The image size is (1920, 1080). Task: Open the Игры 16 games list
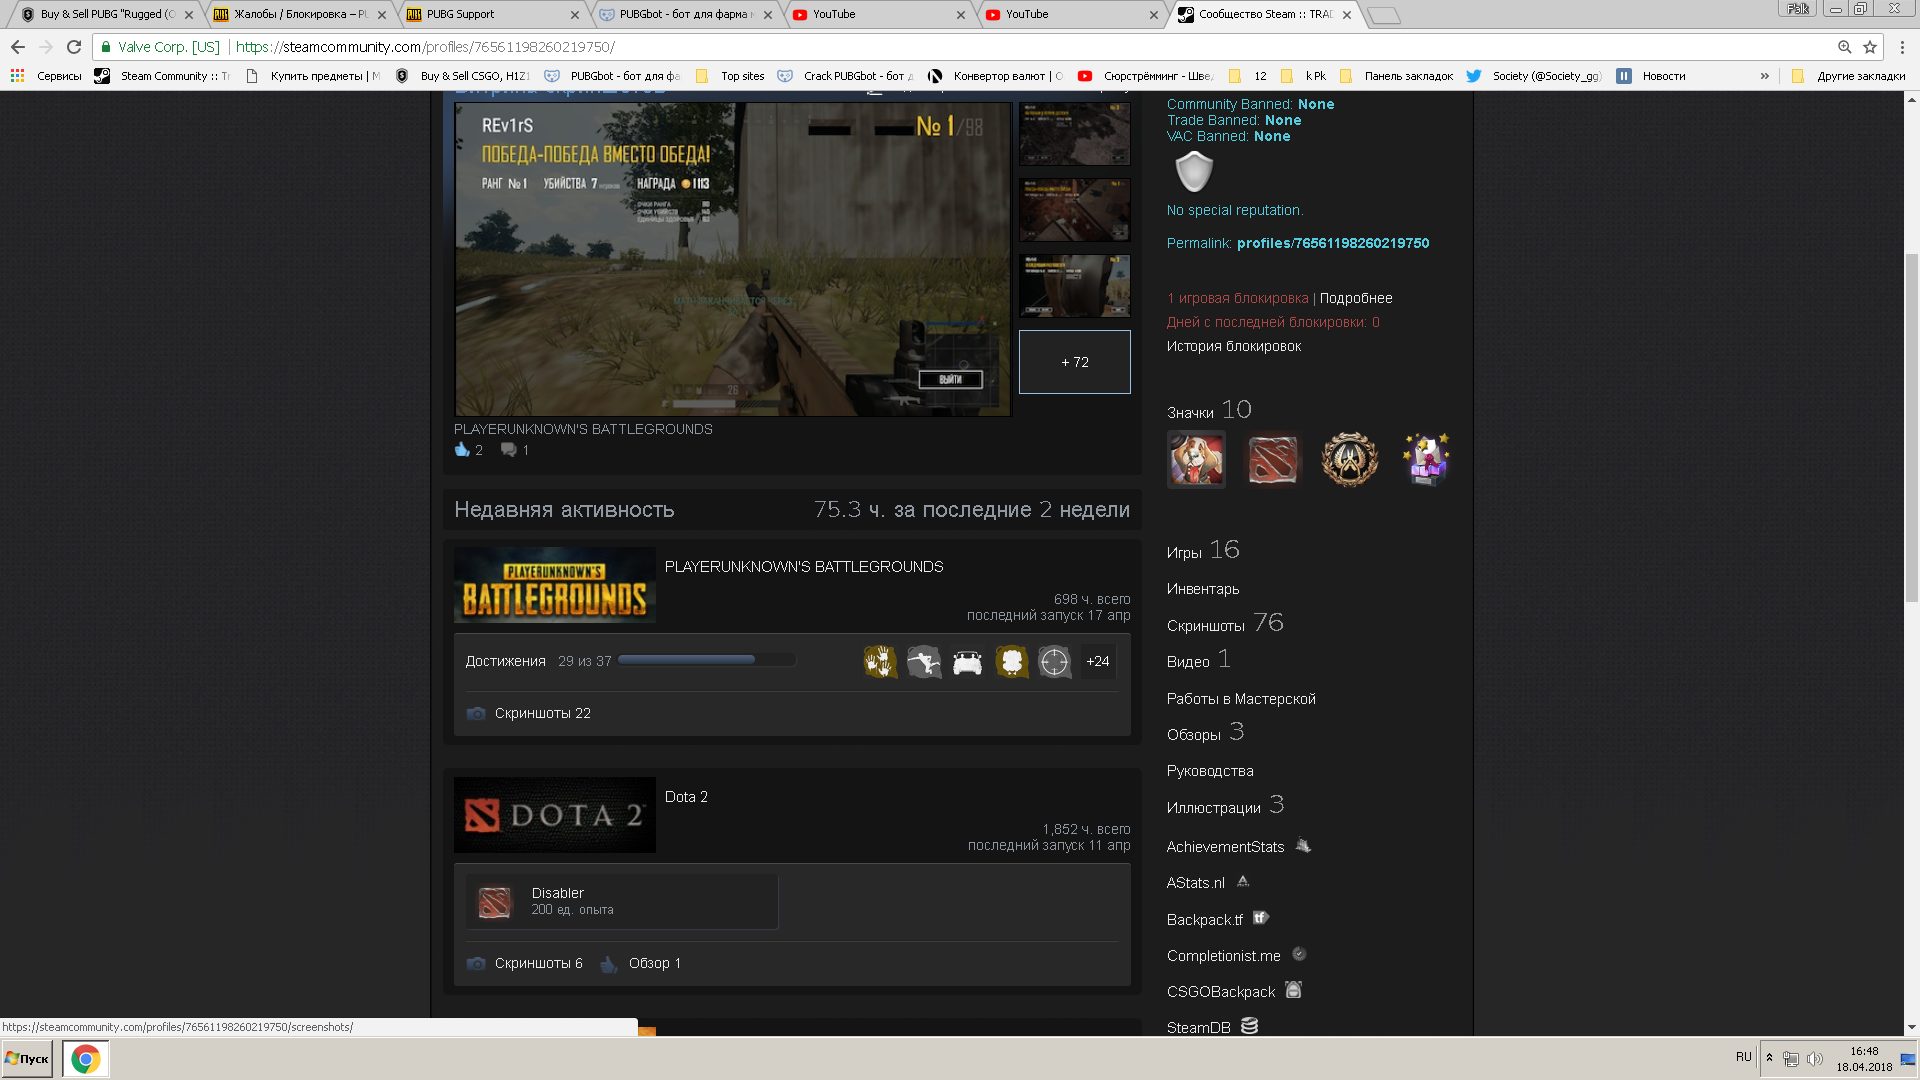(x=1203, y=551)
